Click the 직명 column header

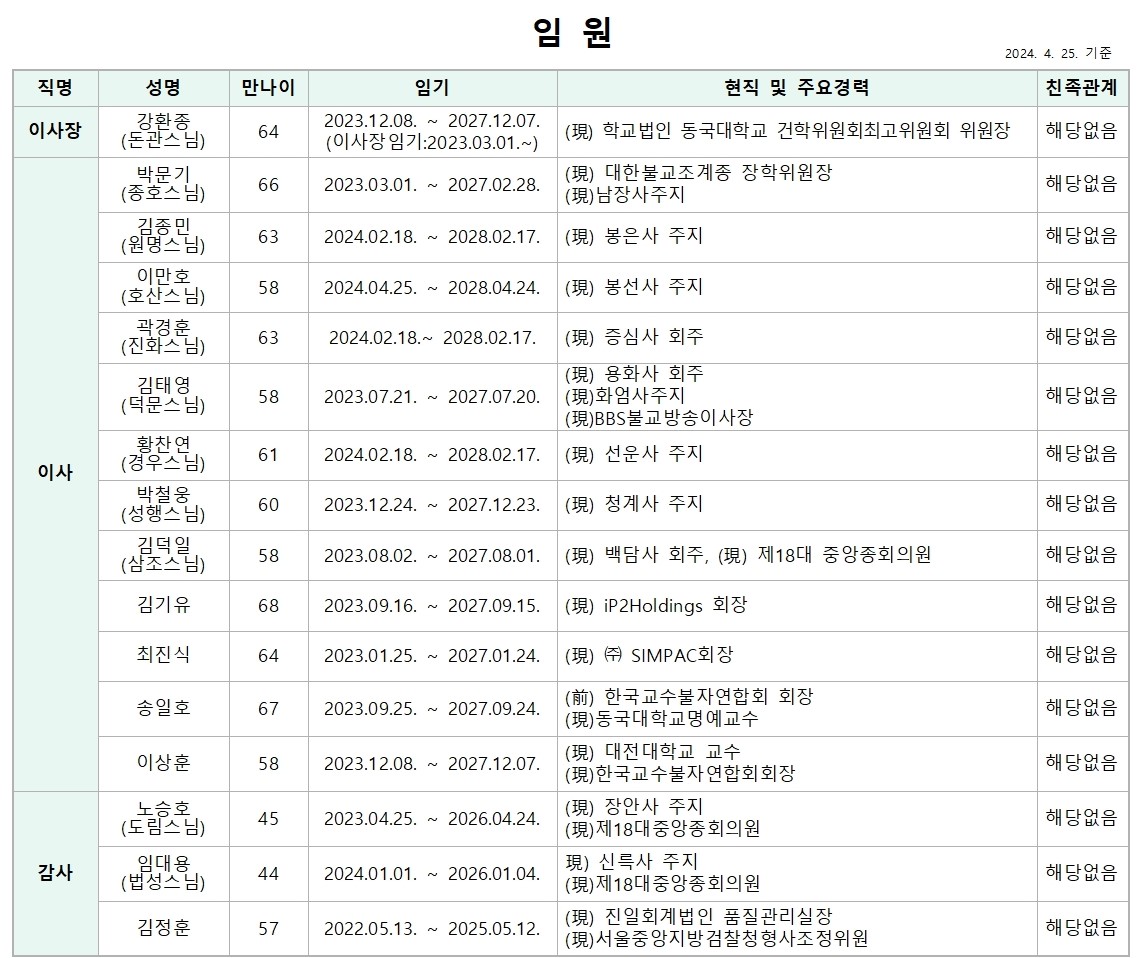55,87
